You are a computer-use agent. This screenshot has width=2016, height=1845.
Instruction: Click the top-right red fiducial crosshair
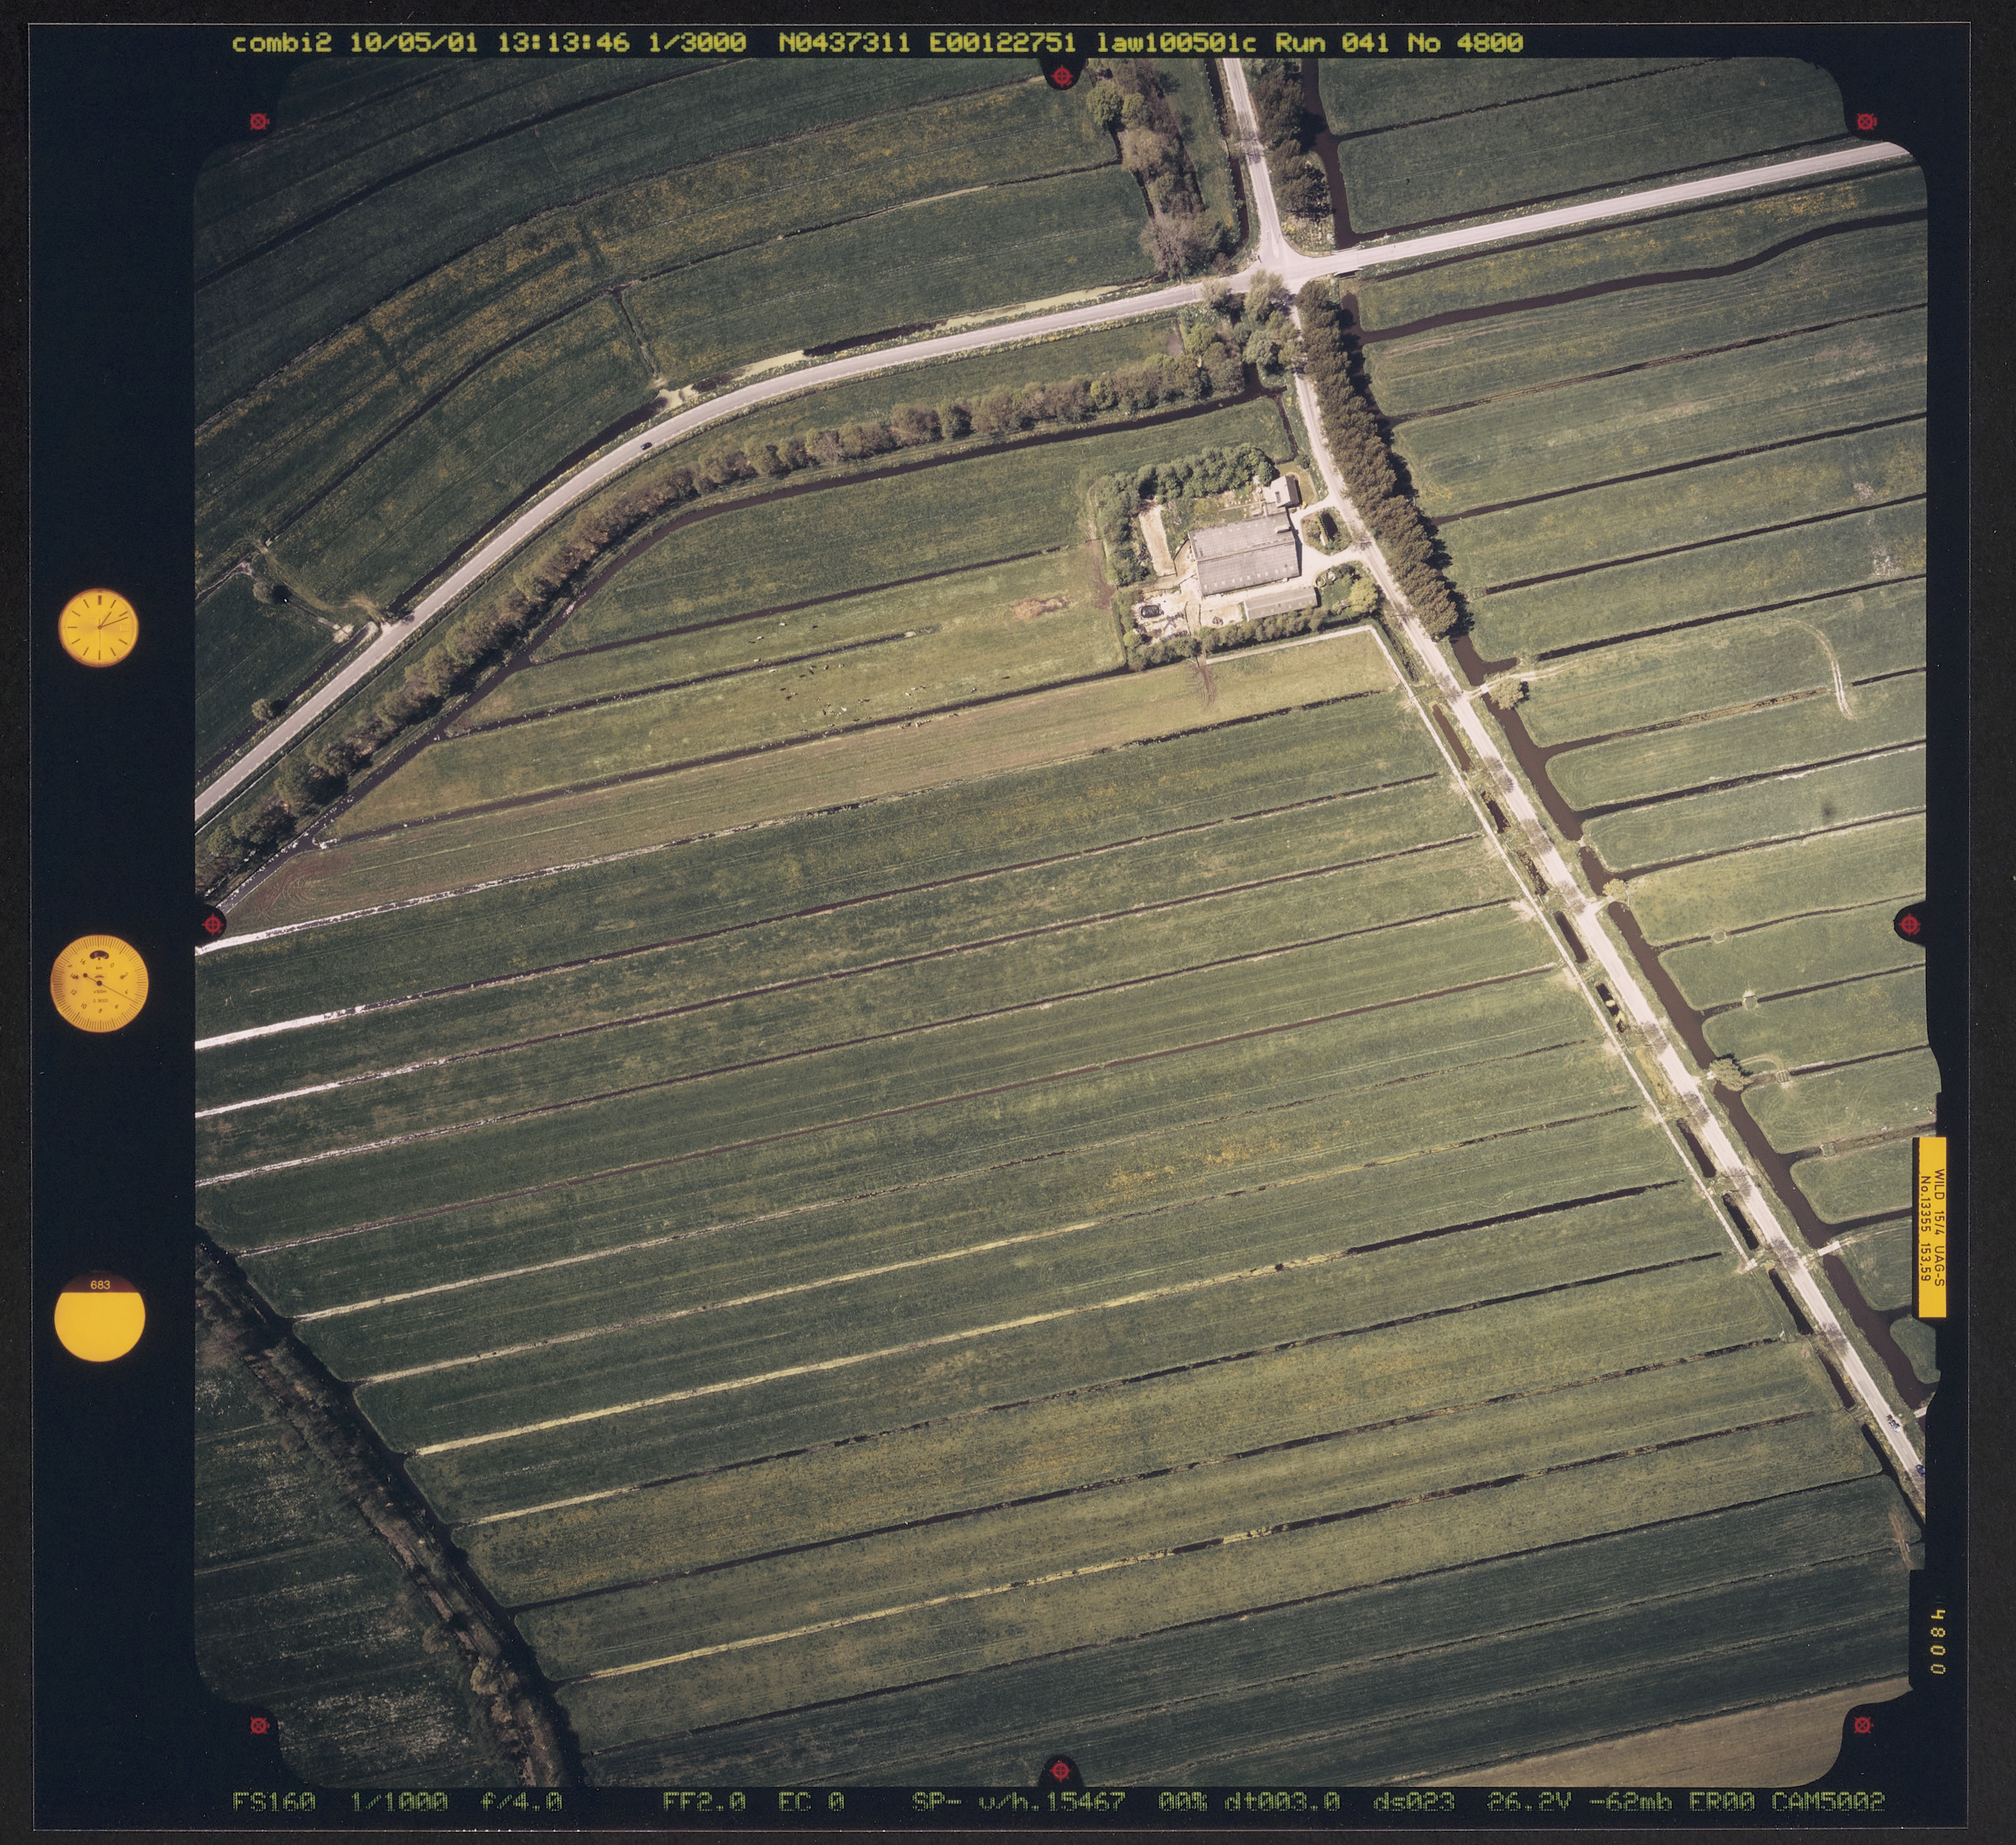tap(1865, 122)
